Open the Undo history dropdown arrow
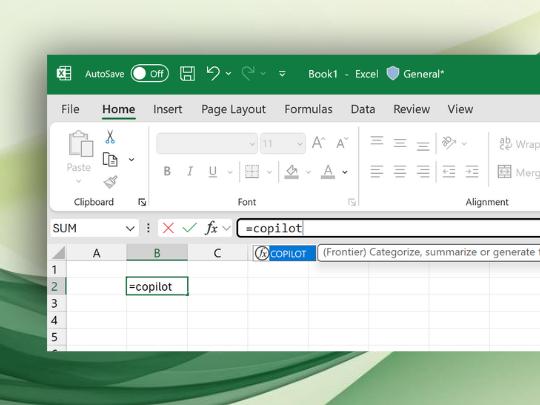Image resolution: width=540 pixels, height=405 pixels. click(229, 74)
